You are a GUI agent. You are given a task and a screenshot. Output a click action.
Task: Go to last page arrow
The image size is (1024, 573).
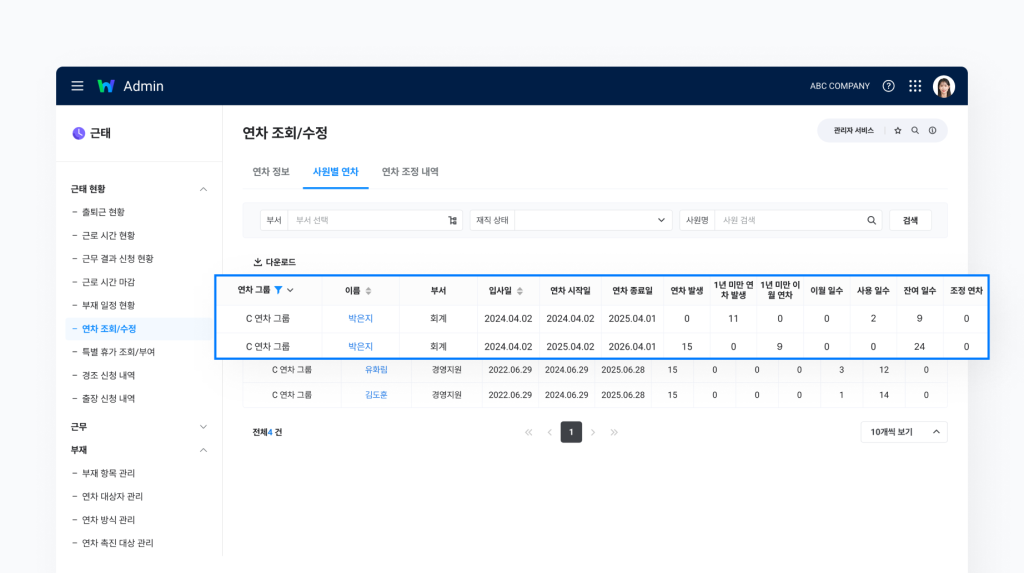[x=614, y=432]
